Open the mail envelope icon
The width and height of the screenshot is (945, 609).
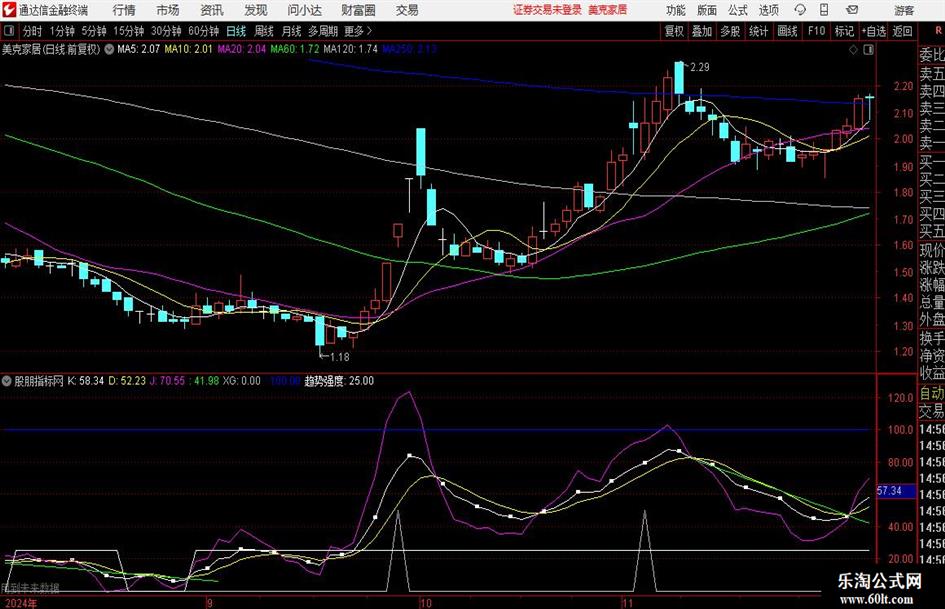[x=852, y=10]
